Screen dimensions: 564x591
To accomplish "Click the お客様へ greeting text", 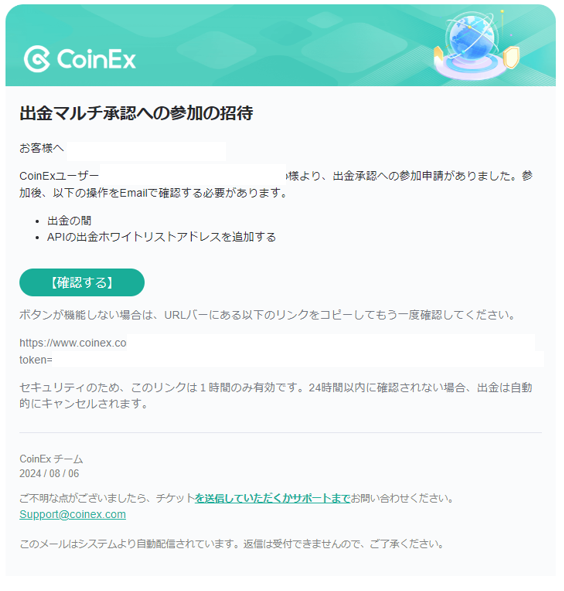I will 41,148.
